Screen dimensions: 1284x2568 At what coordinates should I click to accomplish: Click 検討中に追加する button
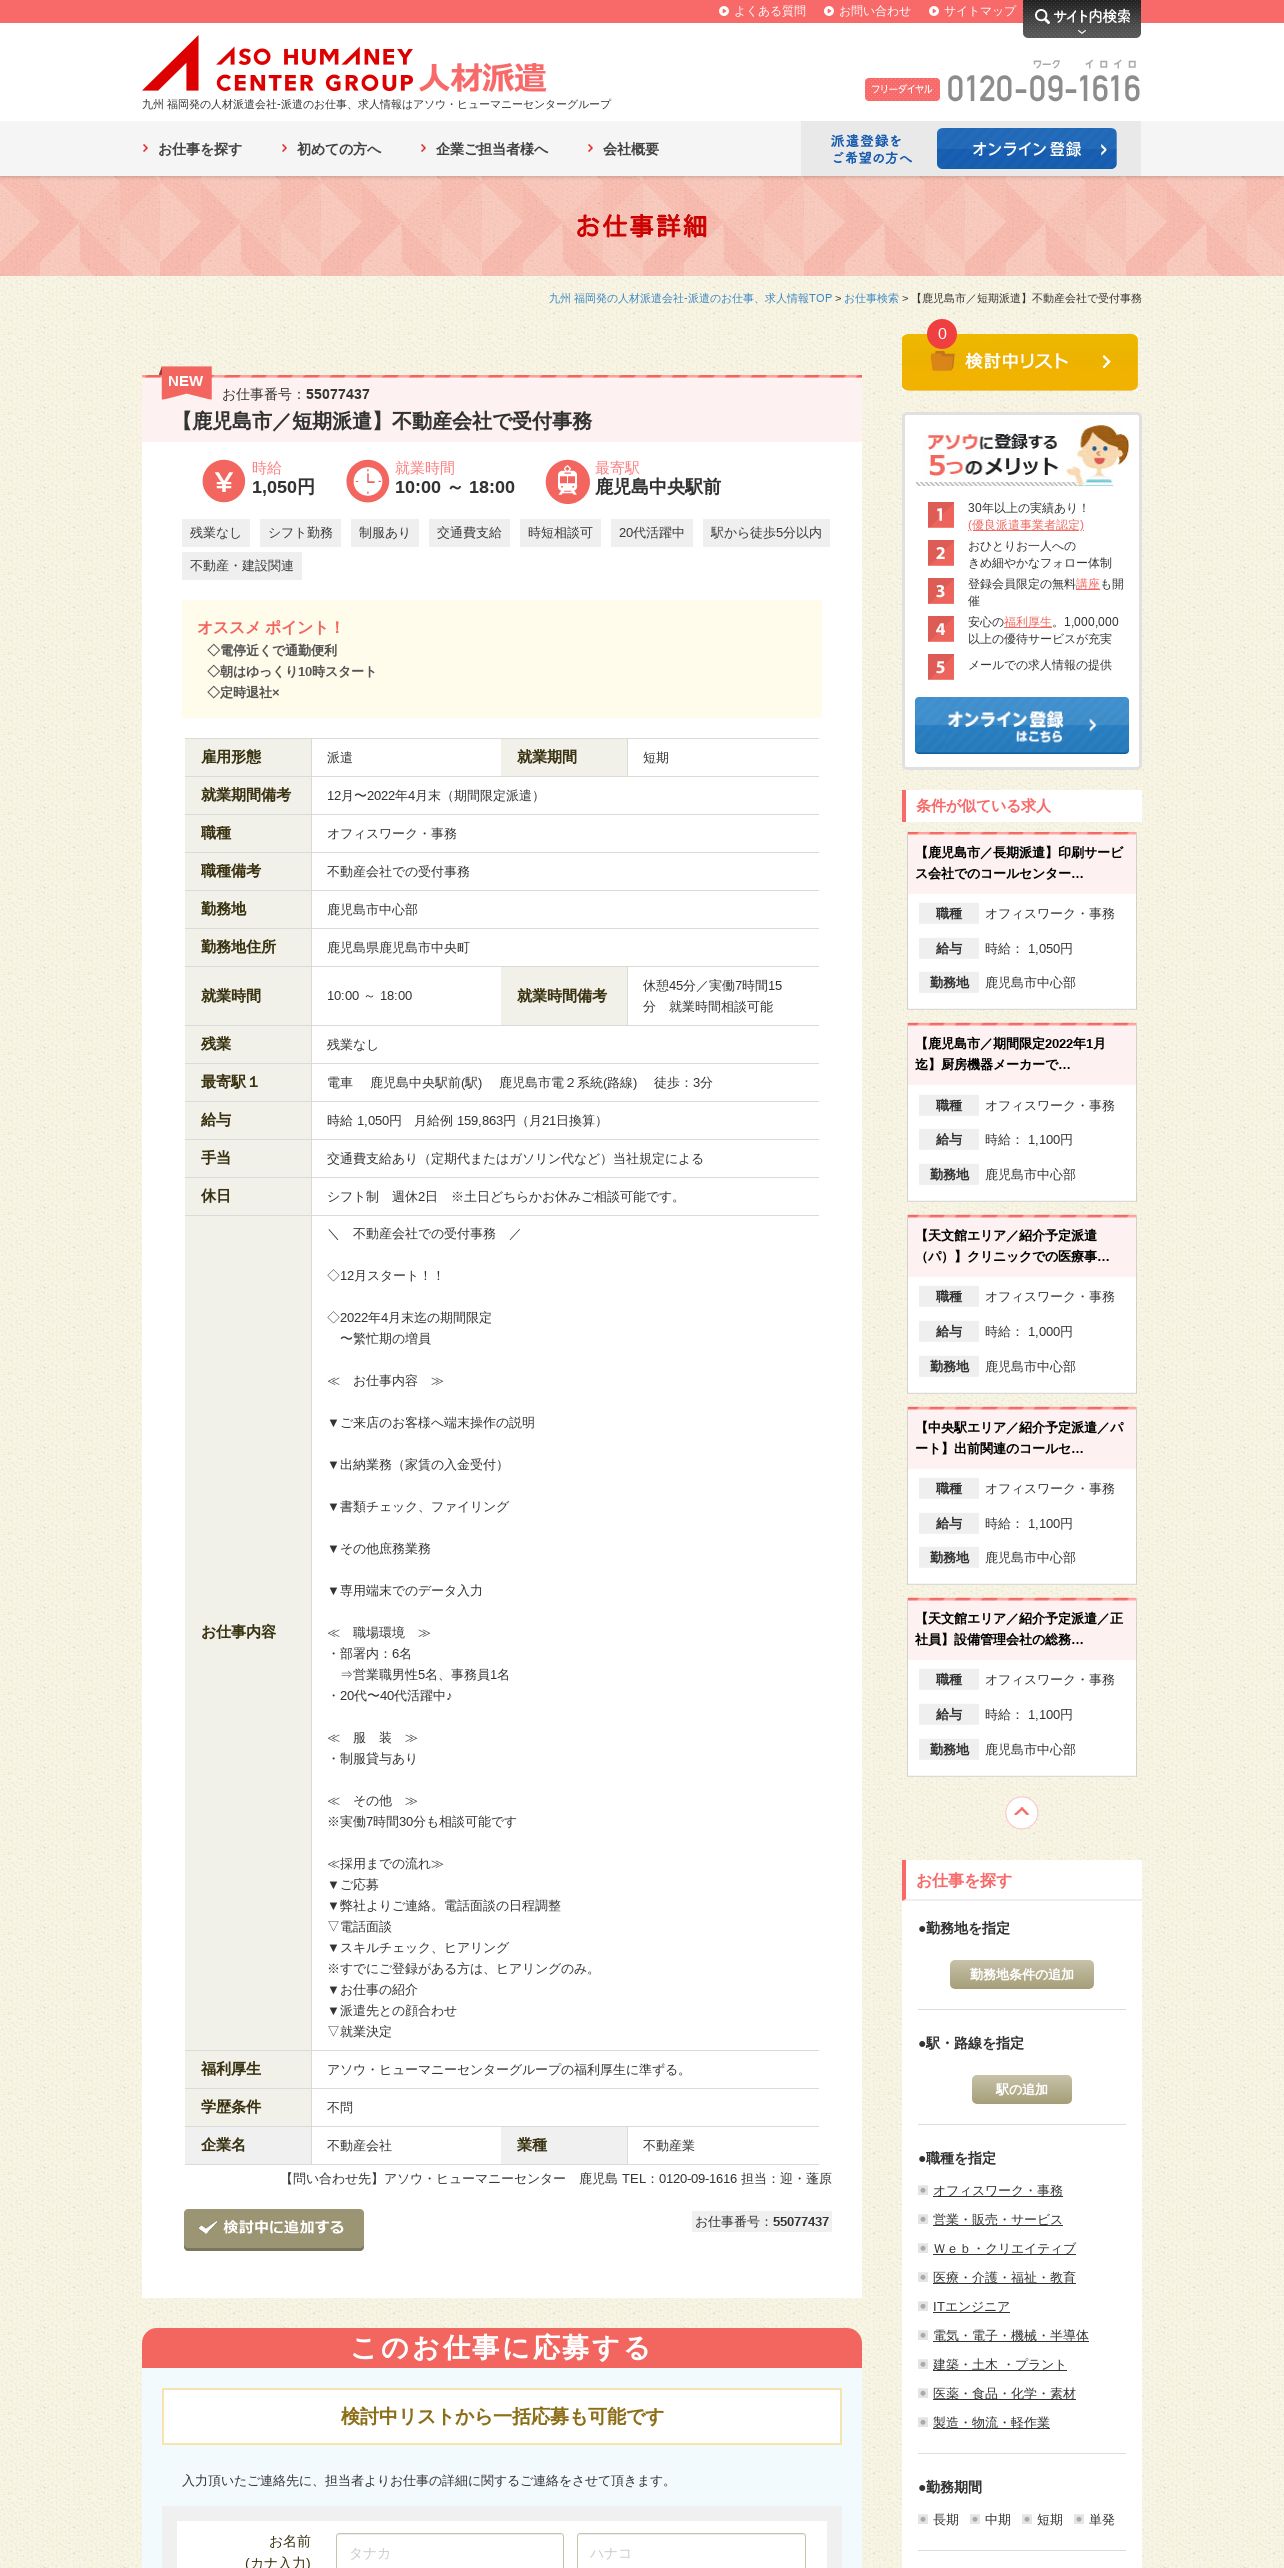point(273,2229)
